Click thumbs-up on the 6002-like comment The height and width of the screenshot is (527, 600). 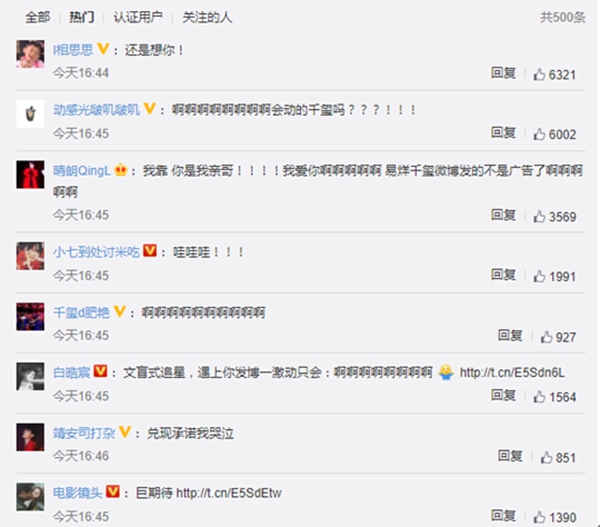coord(540,134)
